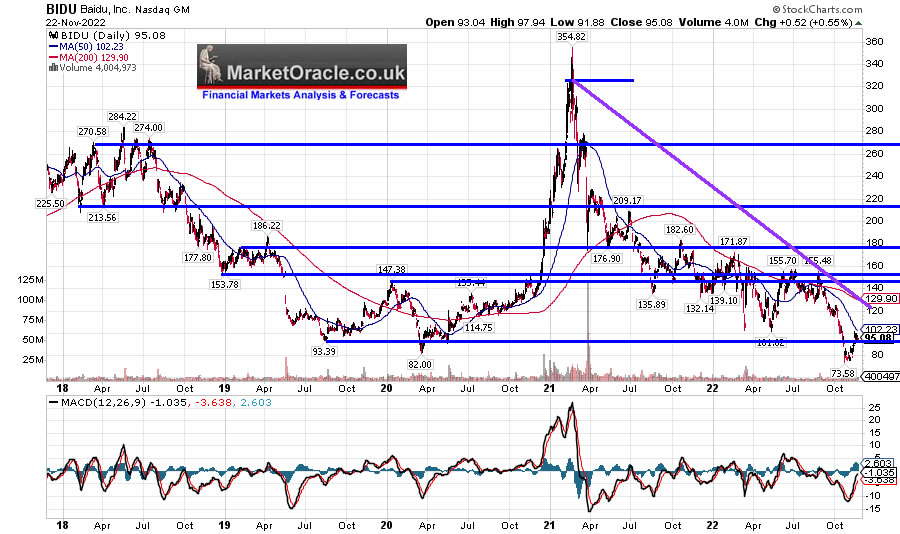The width and height of the screenshot is (900, 534).
Task: Open the Financial Markets Analysis & Forecasts link
Action: coord(301,95)
